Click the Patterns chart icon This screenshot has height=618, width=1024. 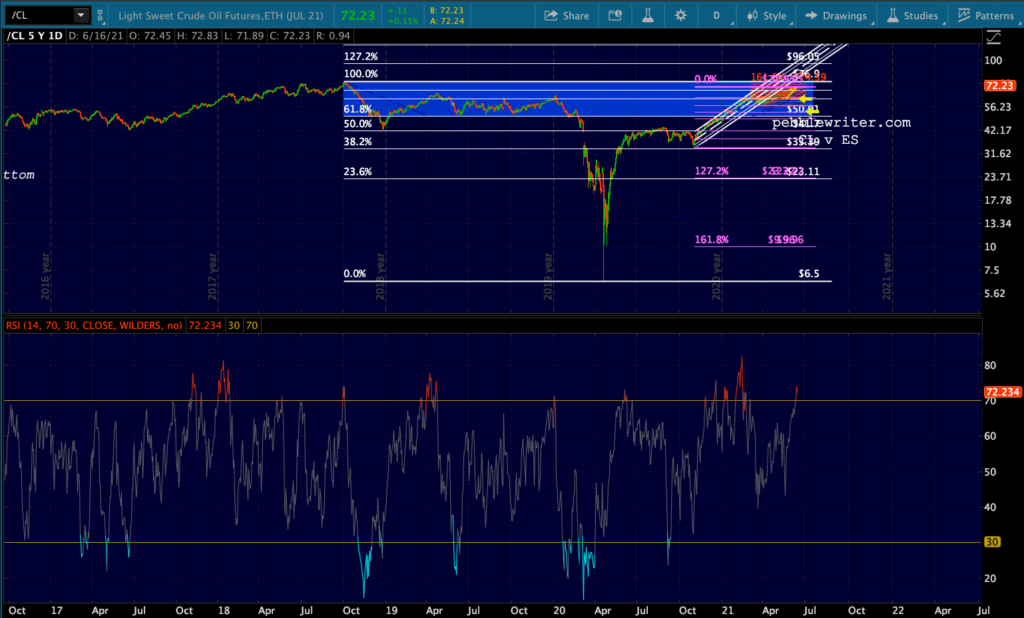point(964,15)
